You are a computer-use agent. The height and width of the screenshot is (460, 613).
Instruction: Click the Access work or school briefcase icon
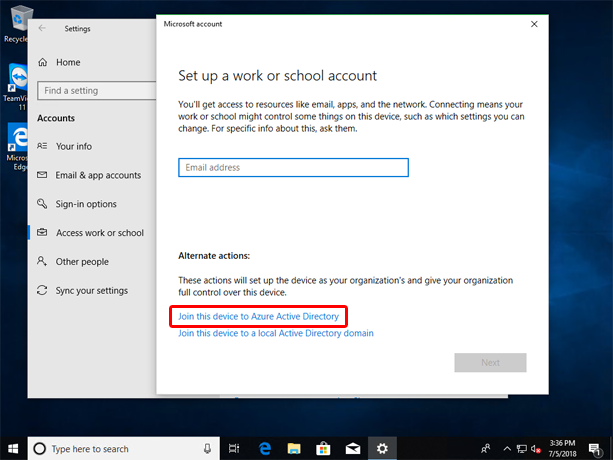pos(42,233)
